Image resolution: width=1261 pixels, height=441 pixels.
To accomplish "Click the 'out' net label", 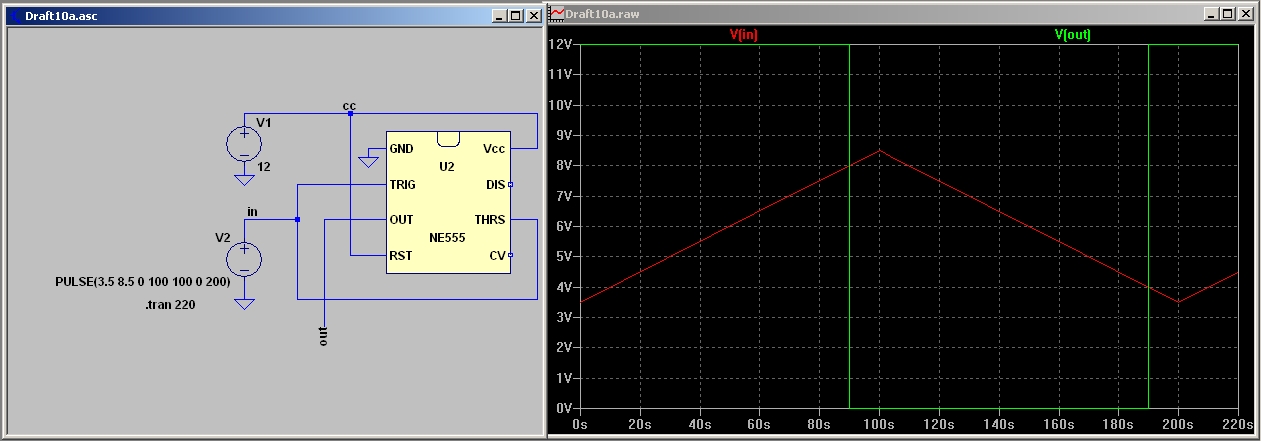I will pos(323,336).
